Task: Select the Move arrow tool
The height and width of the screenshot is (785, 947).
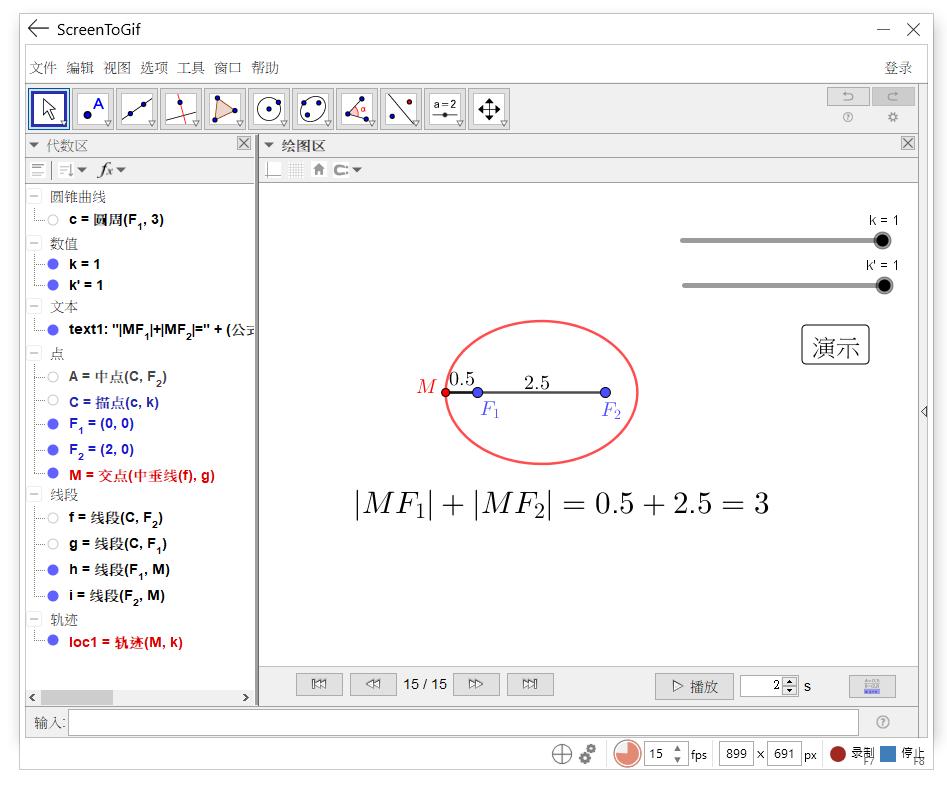Action: (49, 108)
